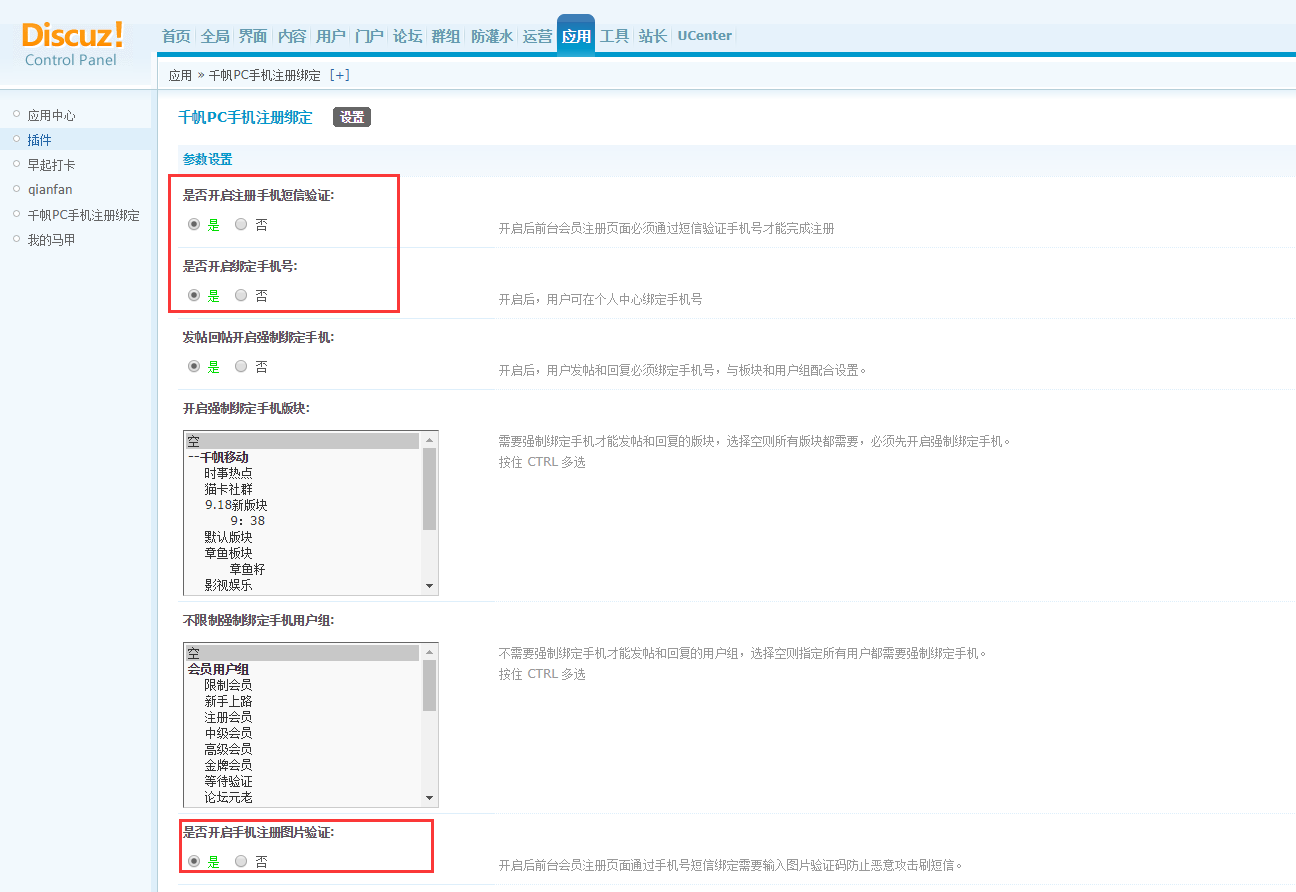This screenshot has width=1296, height=892.
Task: Click forum list scrollbar up arrow
Action: point(429,440)
